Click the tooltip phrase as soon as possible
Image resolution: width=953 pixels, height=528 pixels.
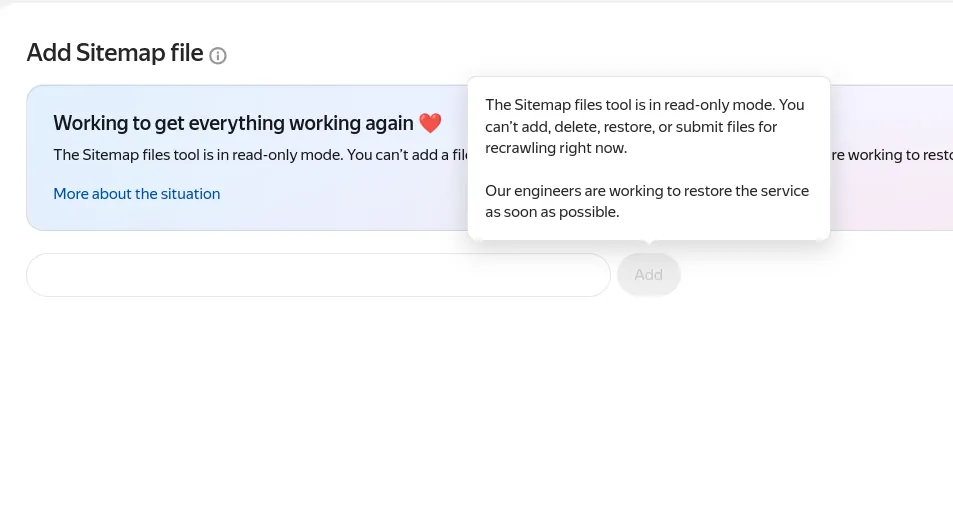pos(552,212)
